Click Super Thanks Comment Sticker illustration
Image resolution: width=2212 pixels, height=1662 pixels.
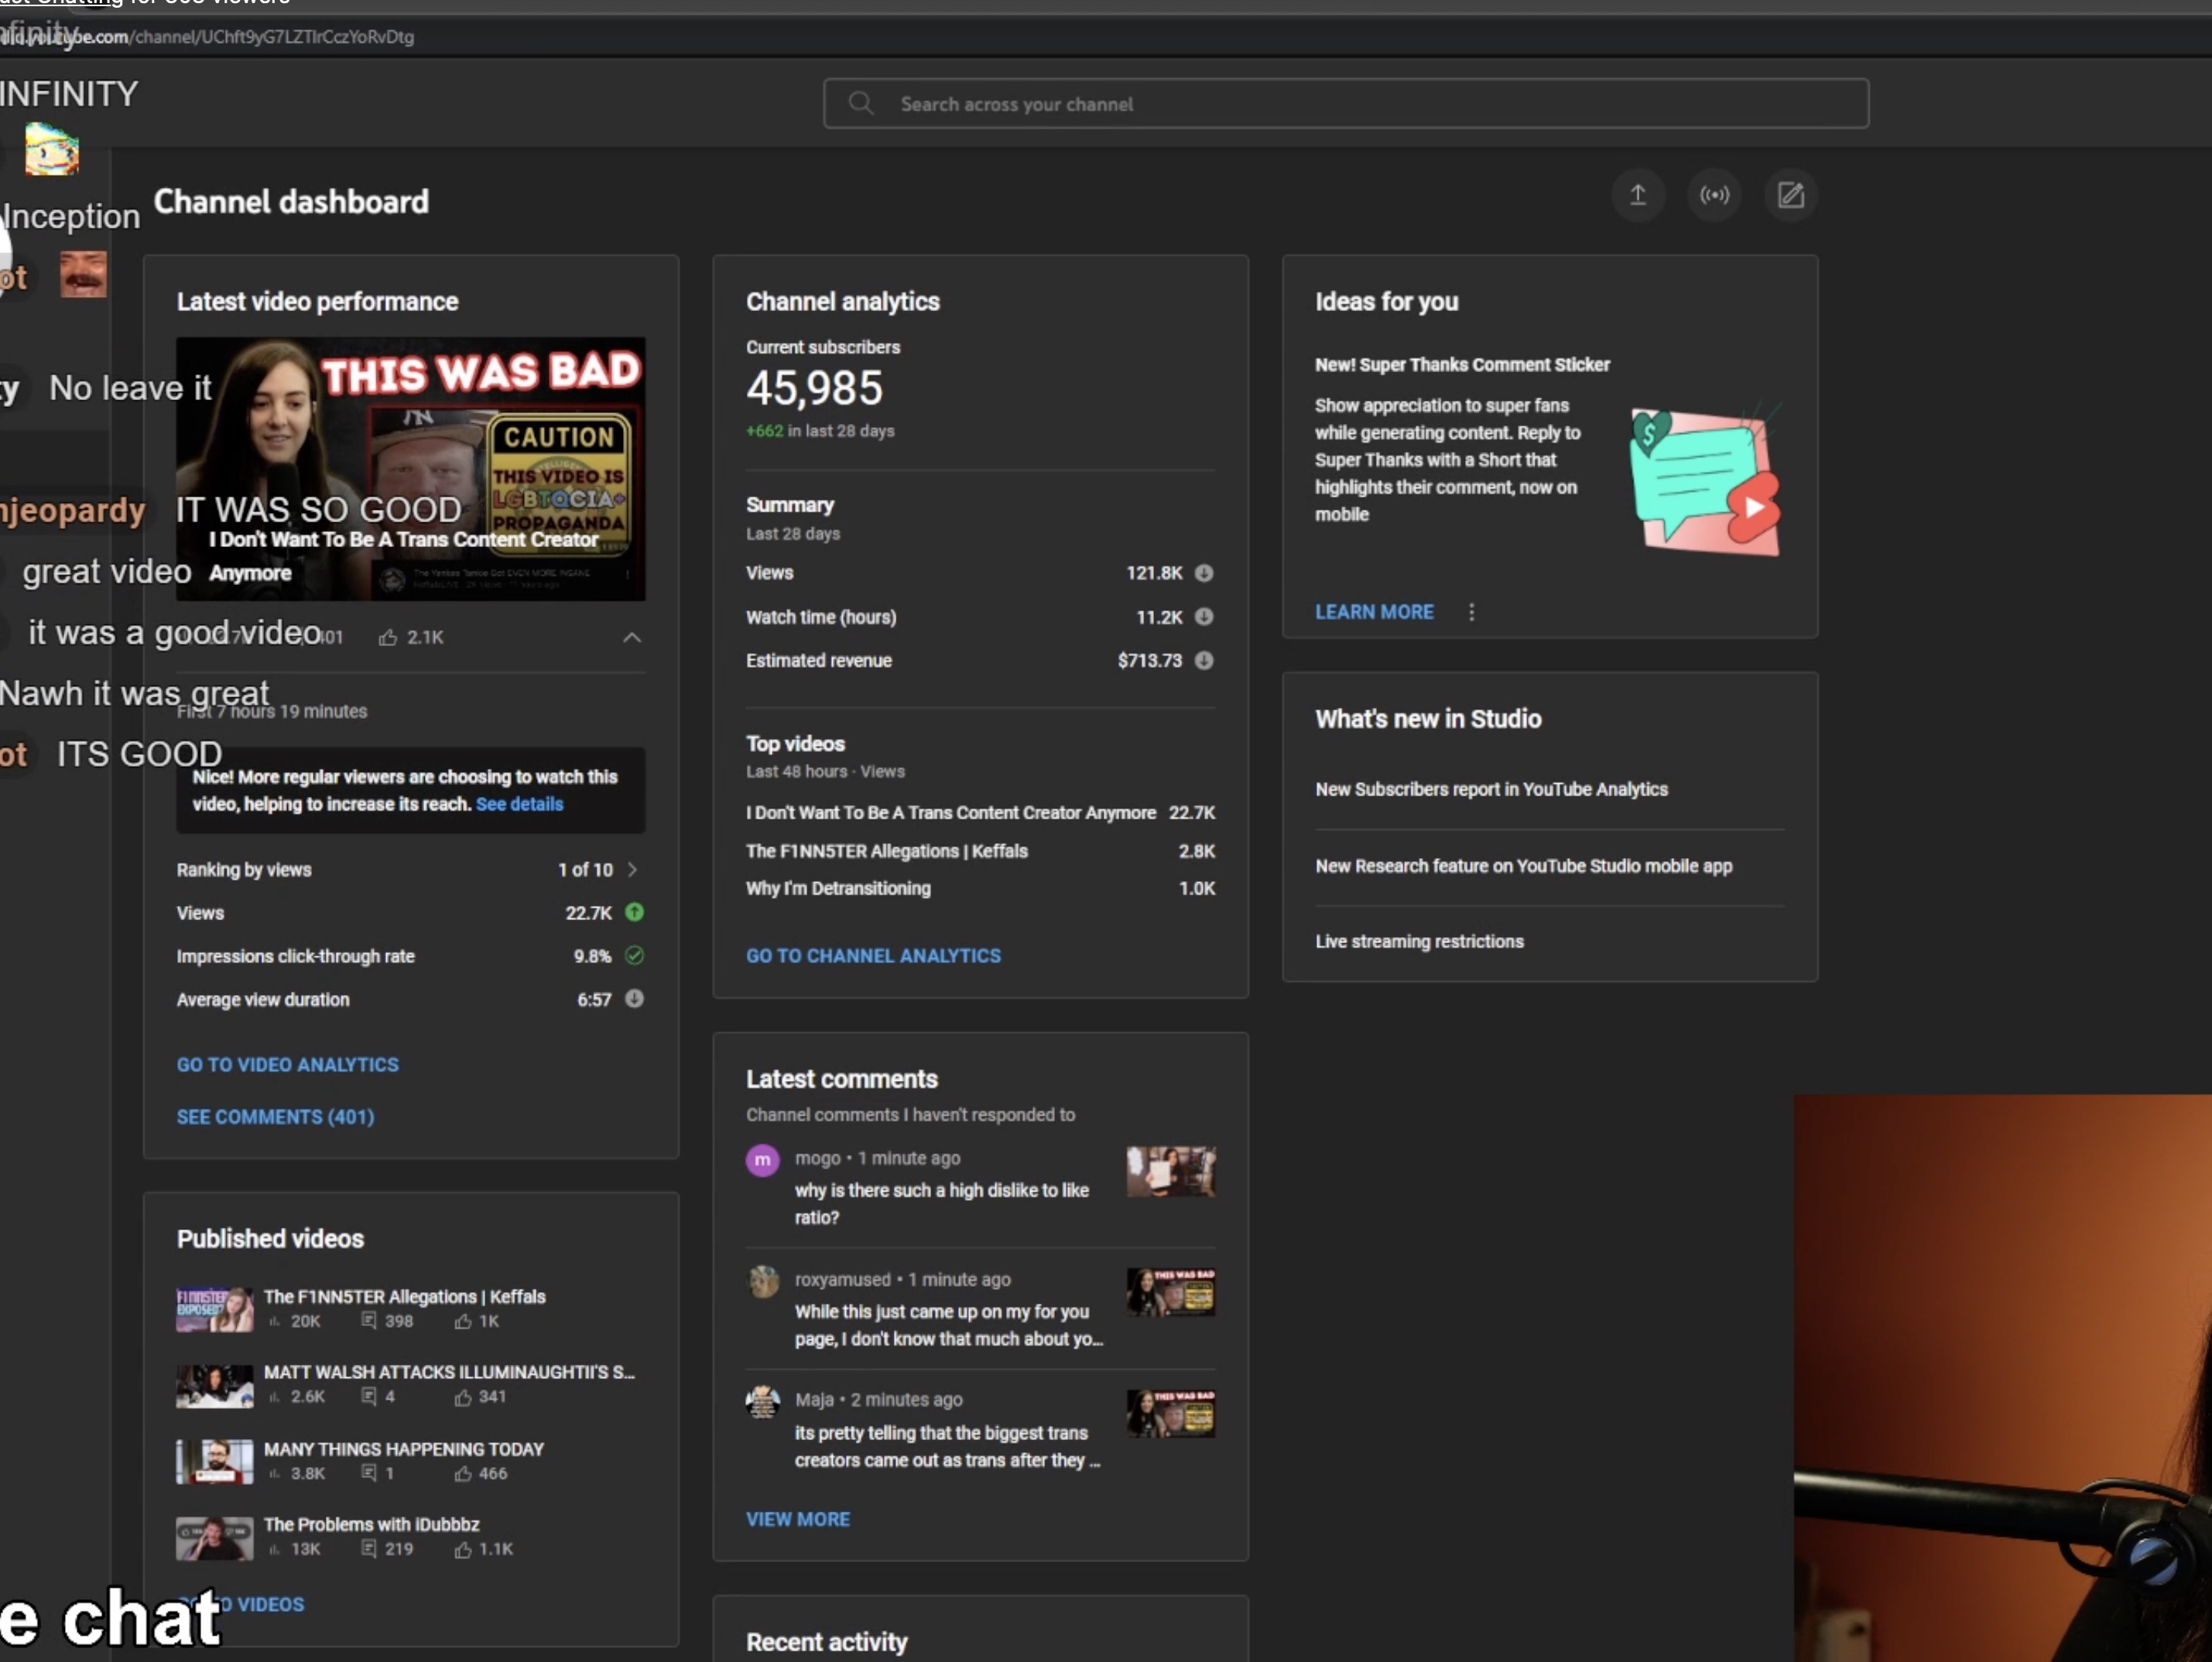[x=1706, y=480]
